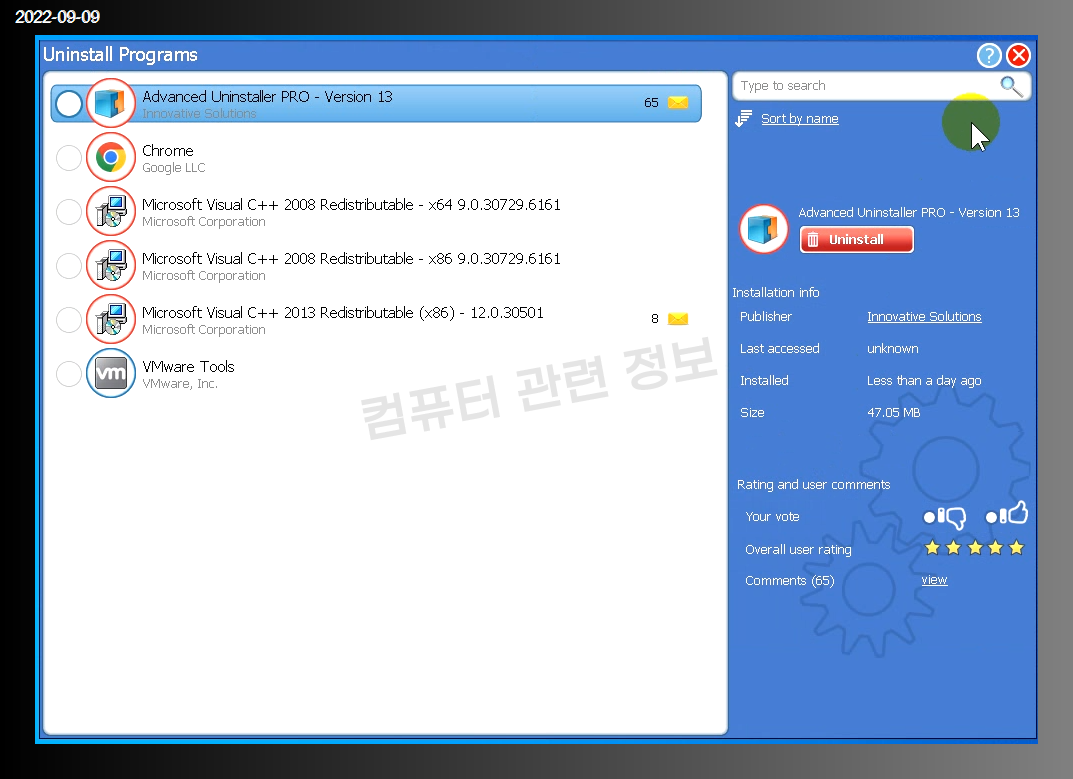
Task: Vote thumbs up for this program
Action: click(x=1007, y=513)
